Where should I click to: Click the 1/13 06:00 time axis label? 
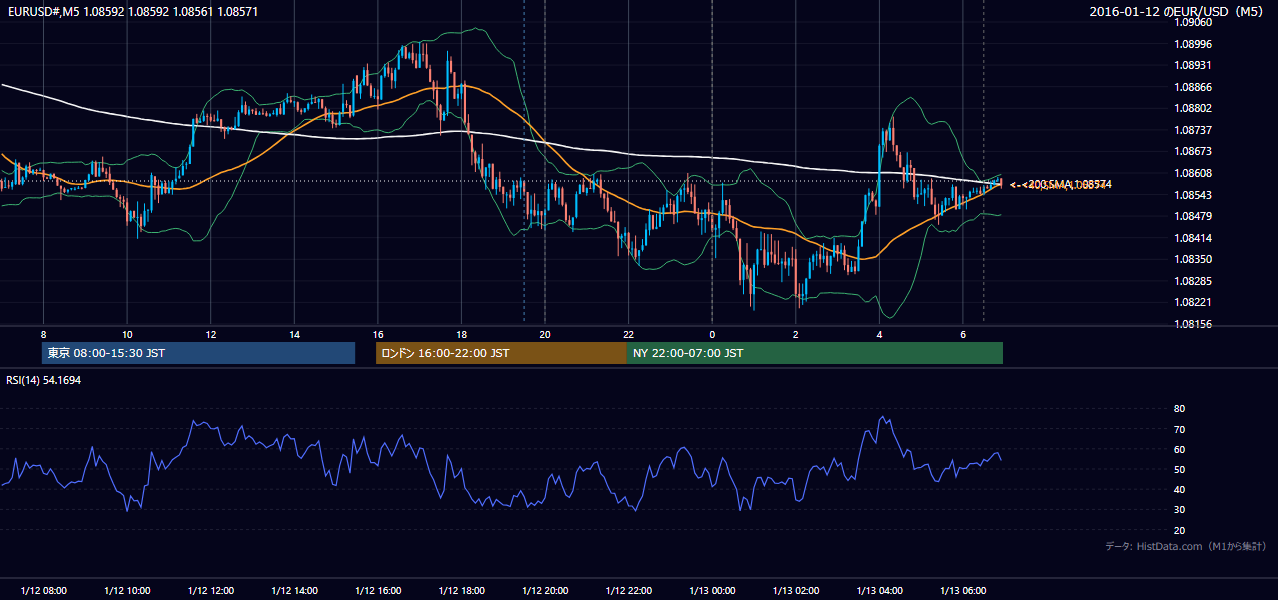click(963, 591)
